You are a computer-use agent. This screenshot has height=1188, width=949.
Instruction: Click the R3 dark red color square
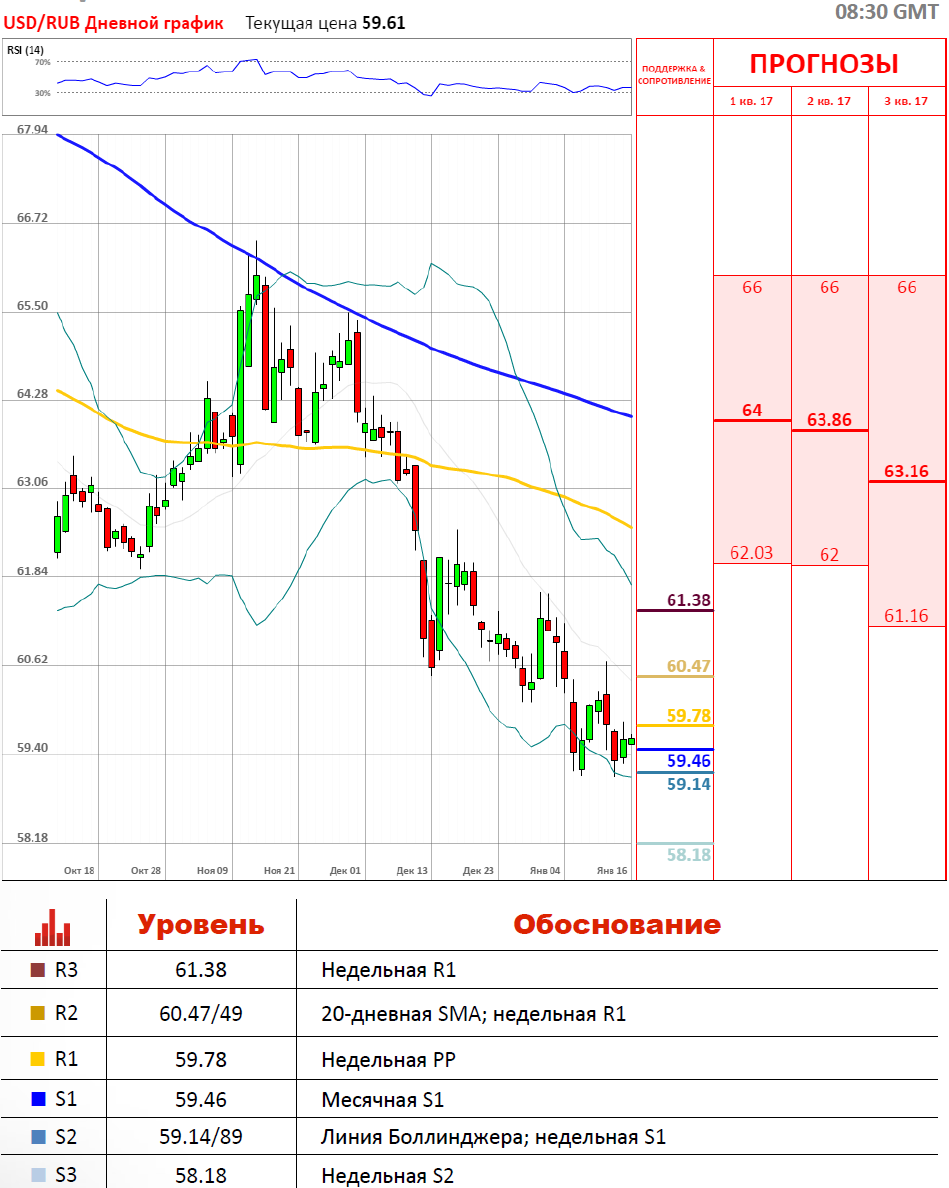38,970
